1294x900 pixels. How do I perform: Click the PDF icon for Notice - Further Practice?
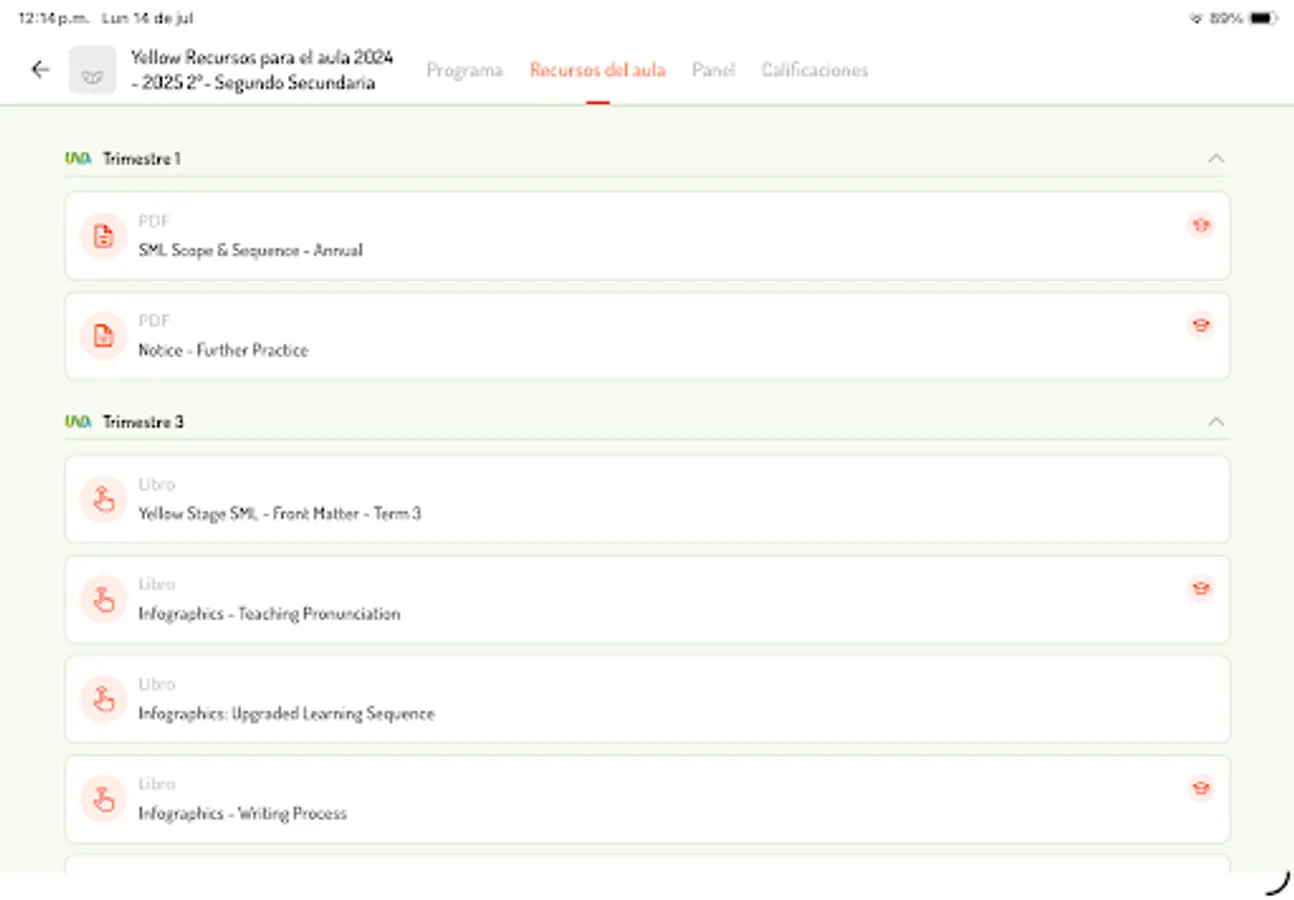[x=103, y=335]
